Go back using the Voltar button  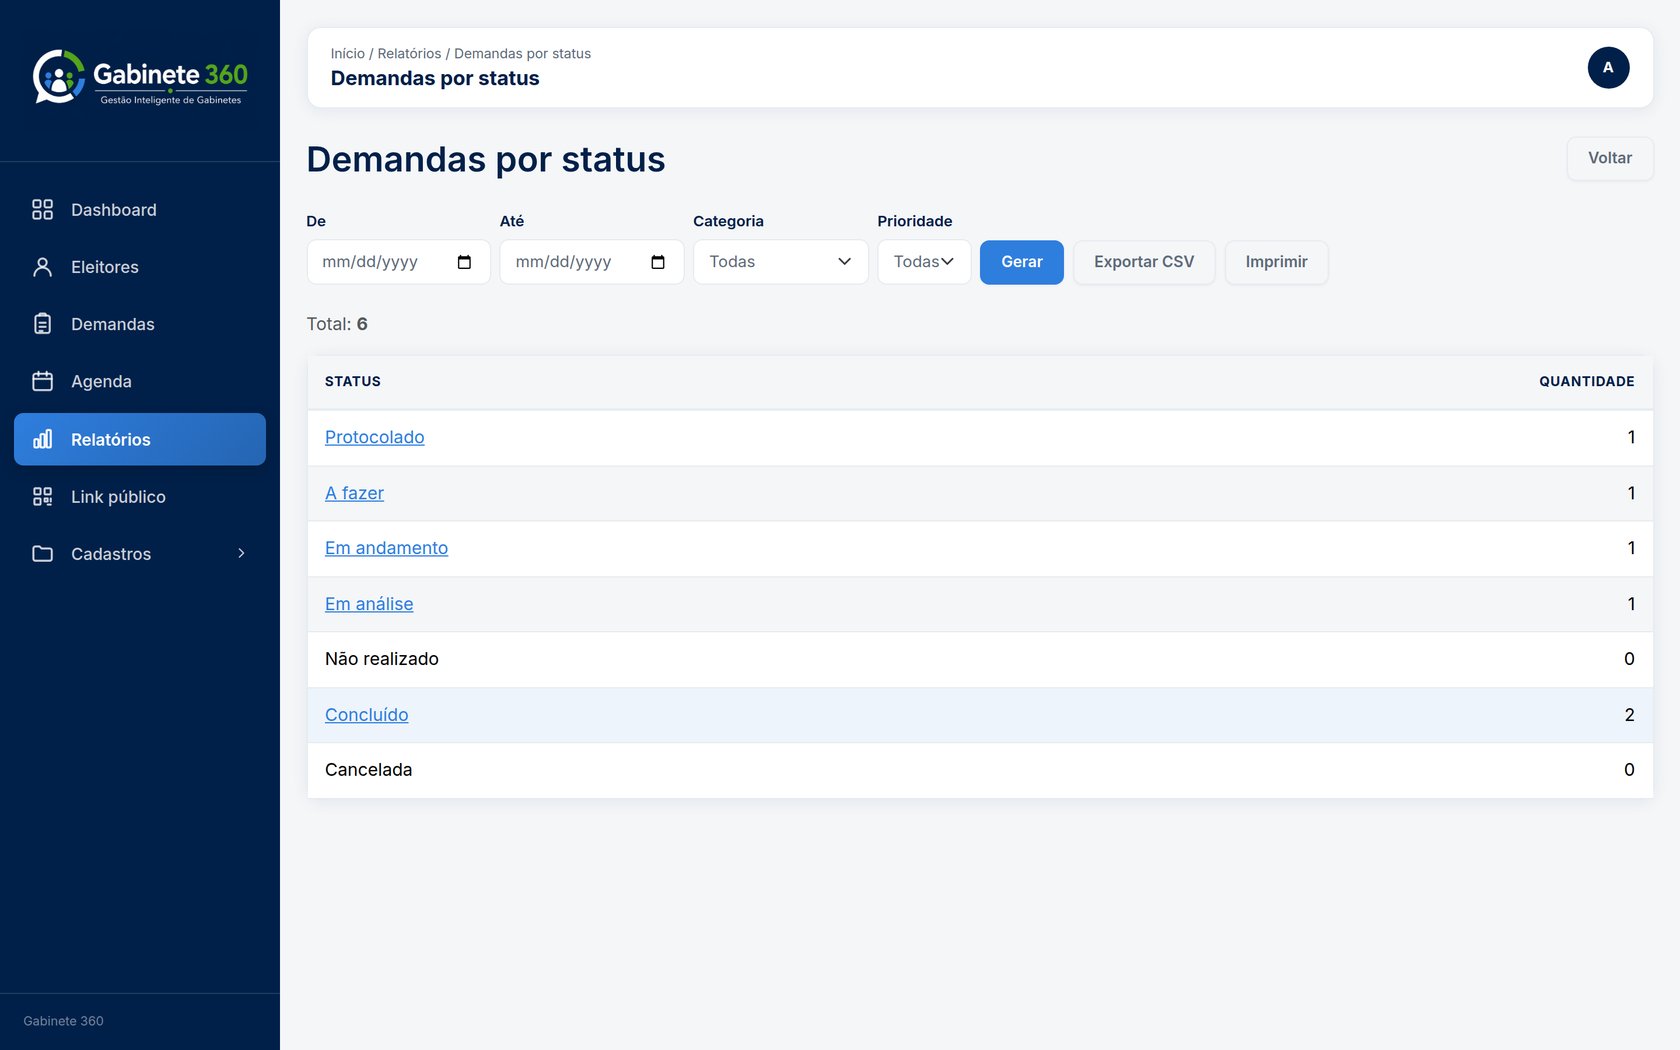coord(1609,158)
